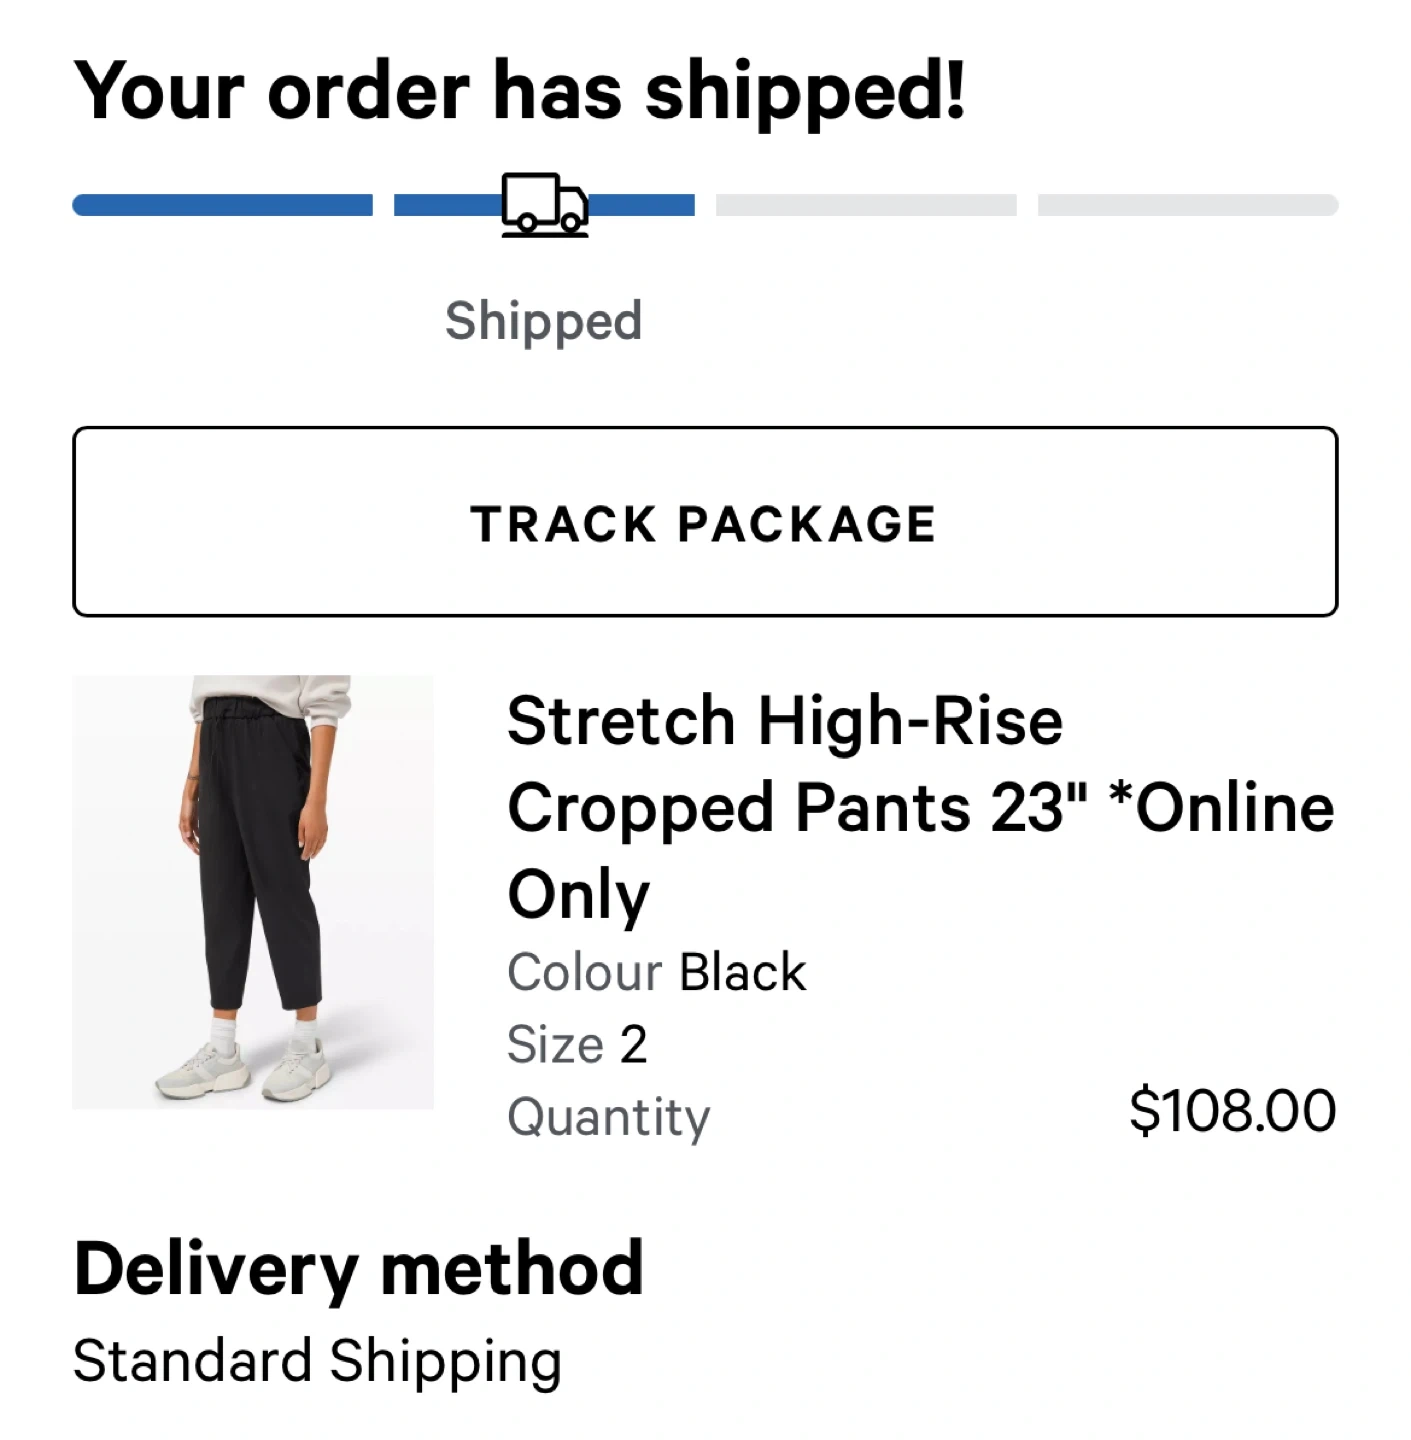Click the TRACK PACKAGE button
Image resolution: width=1411 pixels, height=1440 pixels.
(705, 522)
